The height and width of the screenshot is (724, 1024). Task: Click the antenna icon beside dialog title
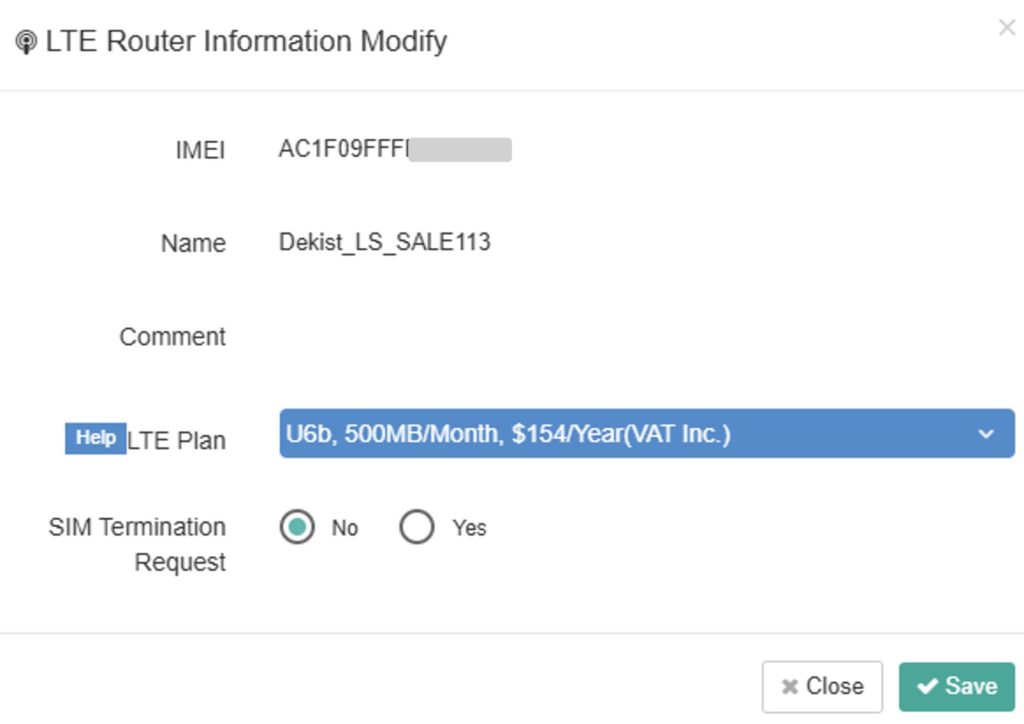point(26,42)
